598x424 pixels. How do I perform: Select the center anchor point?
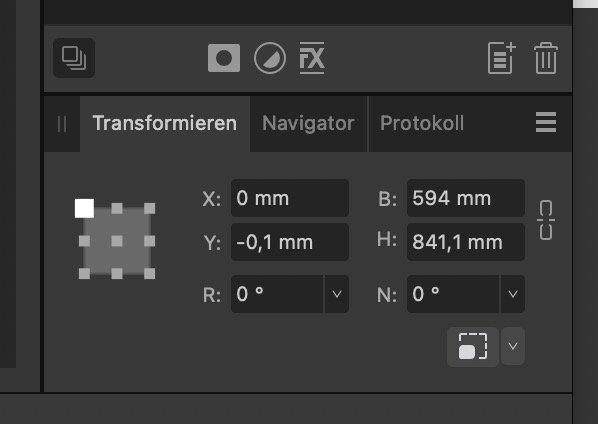[117, 241]
